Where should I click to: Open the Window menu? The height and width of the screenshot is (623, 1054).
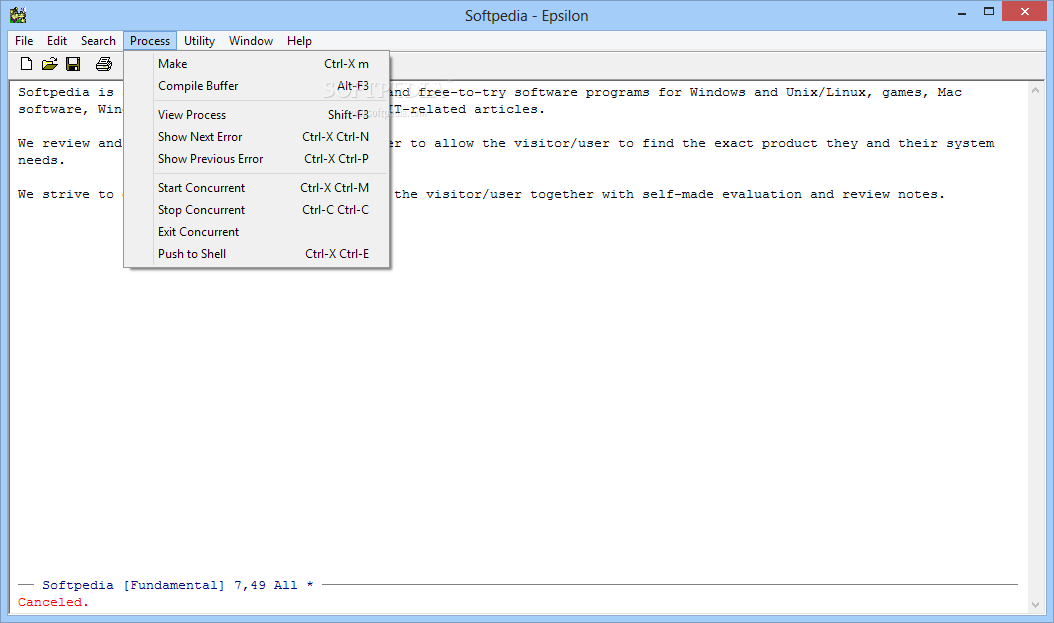[251, 41]
